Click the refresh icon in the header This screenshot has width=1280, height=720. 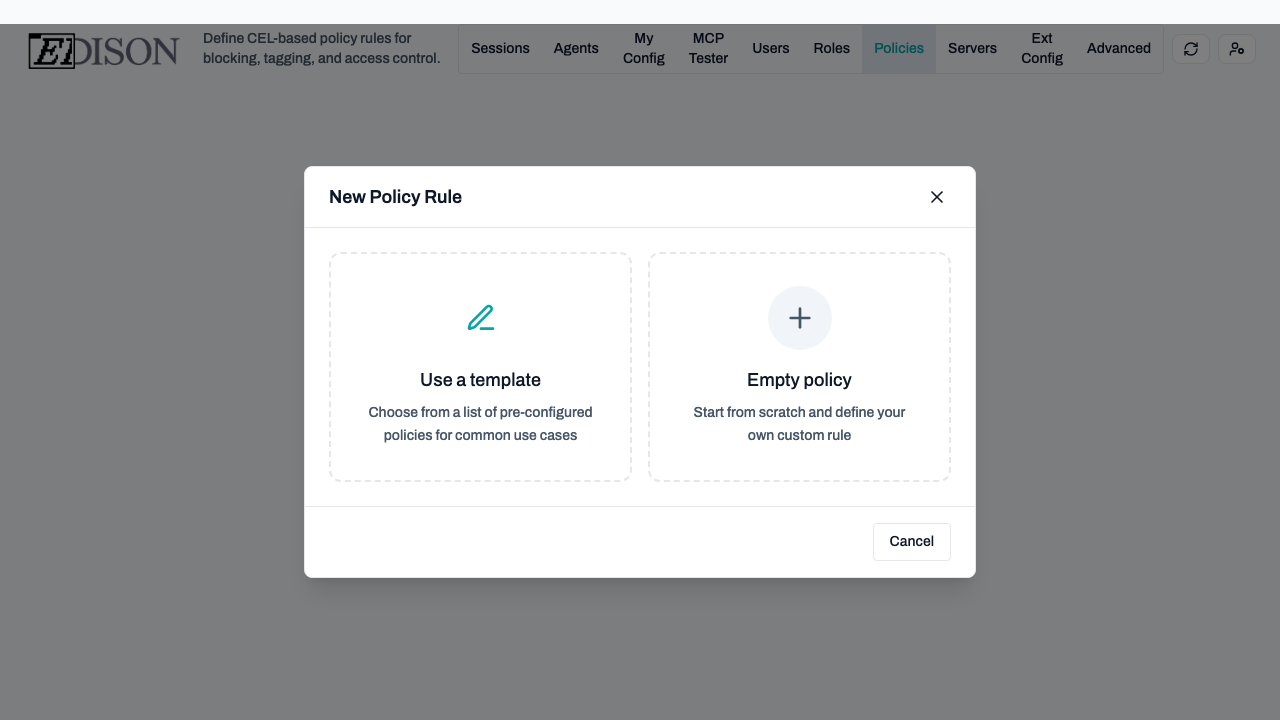point(1190,48)
